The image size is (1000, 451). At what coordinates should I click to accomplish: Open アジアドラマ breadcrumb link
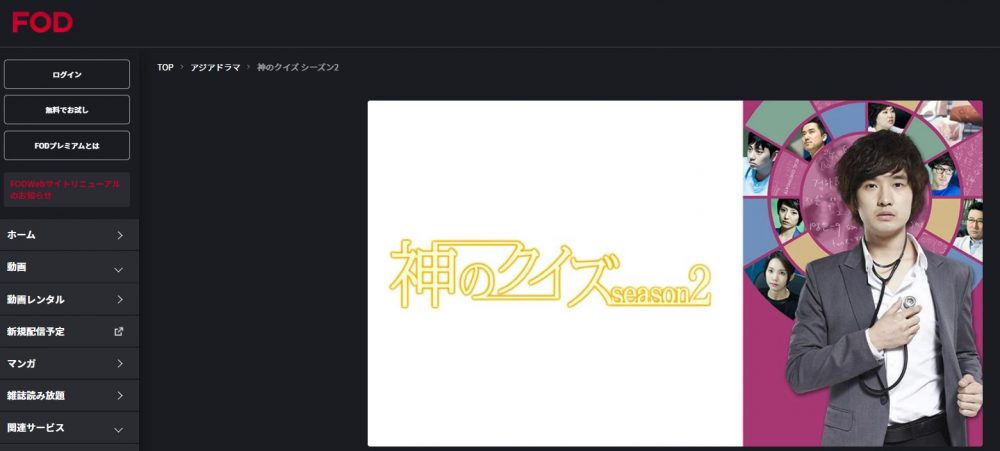215,67
